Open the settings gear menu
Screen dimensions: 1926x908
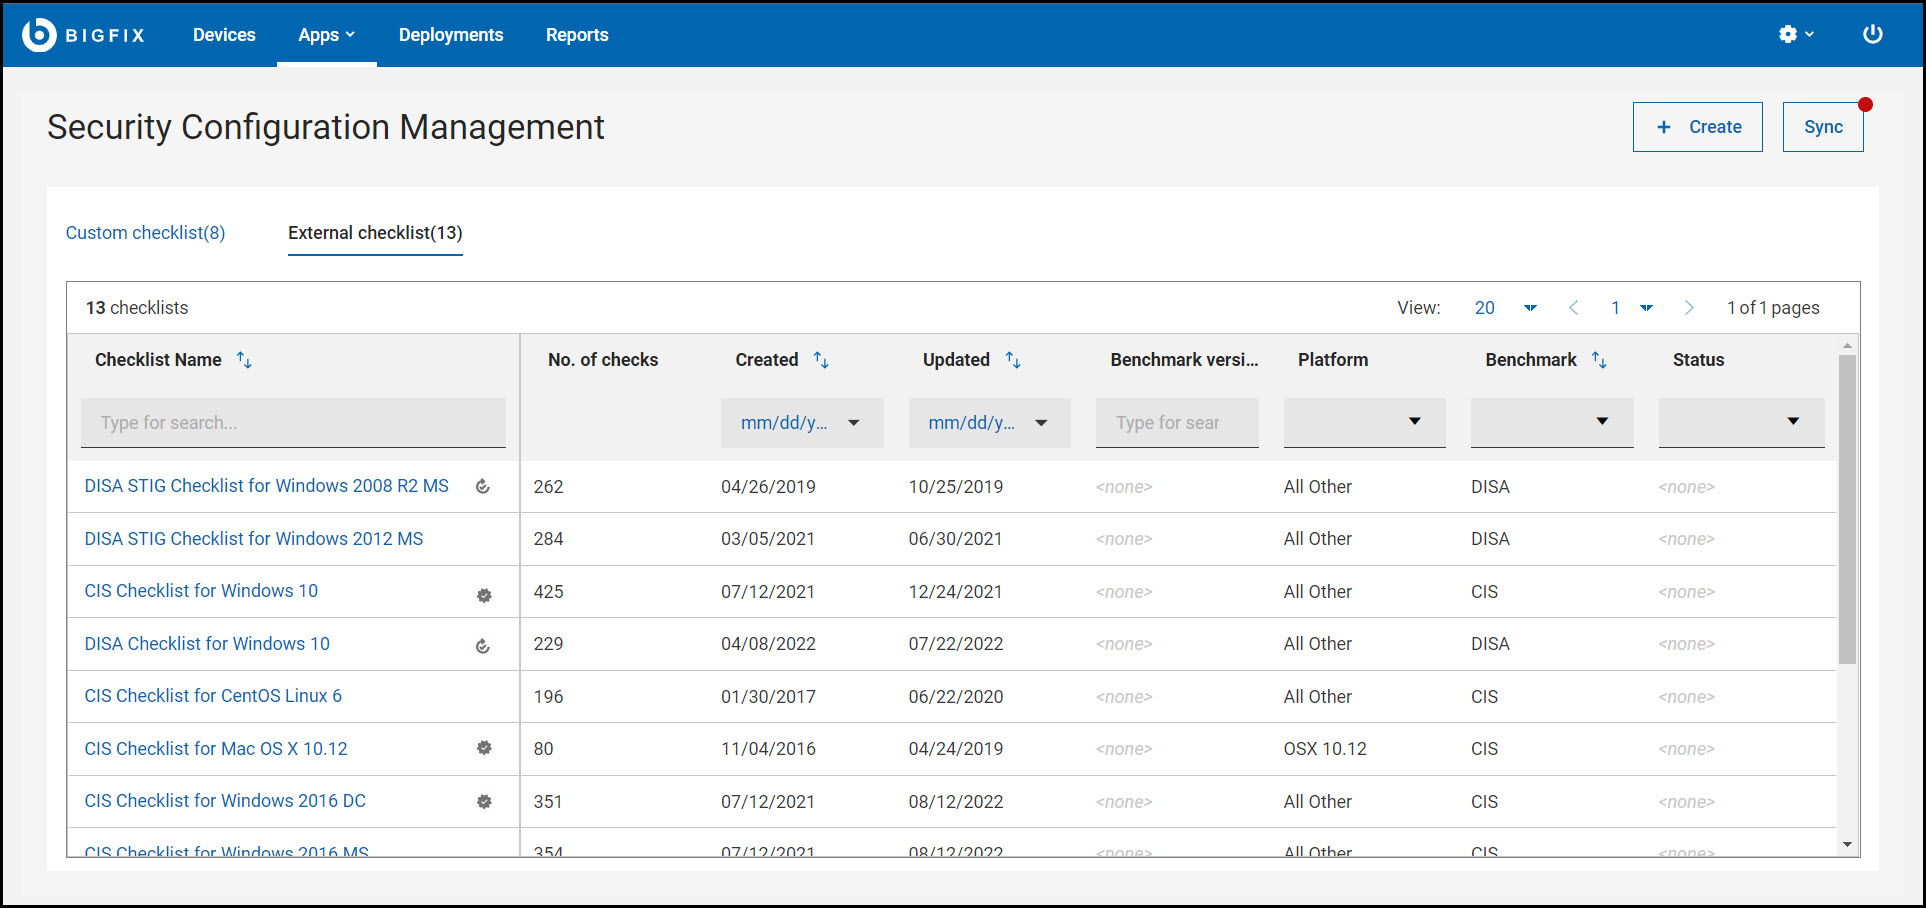point(1796,34)
